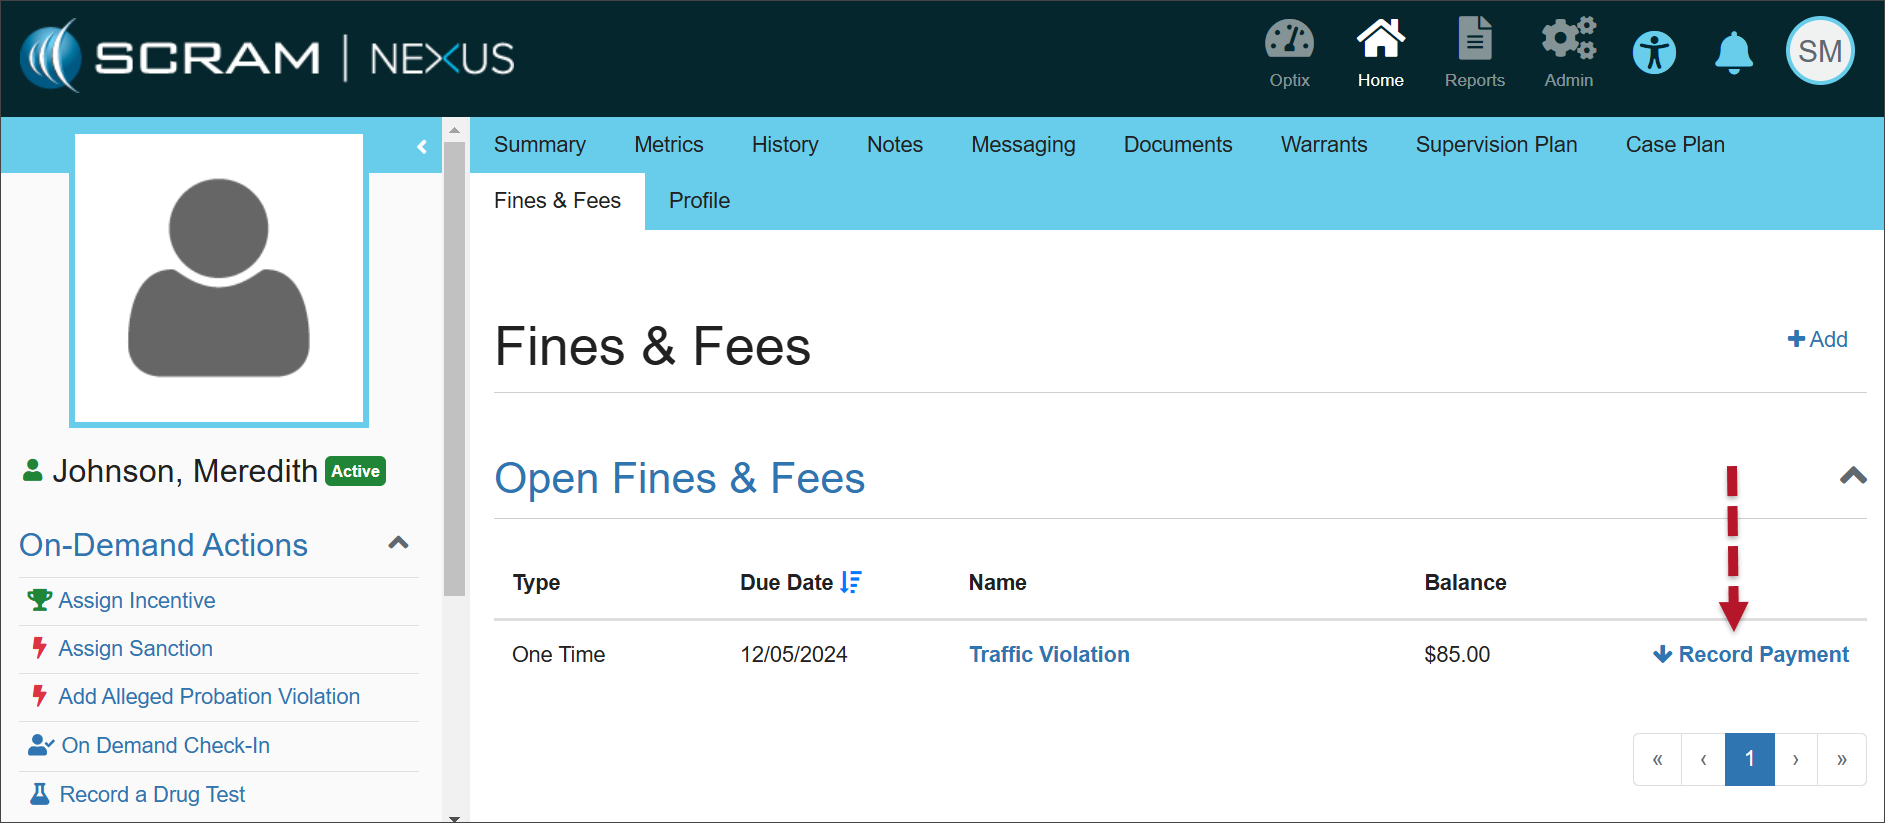Open the Traffic Violation fee link

pyautogui.click(x=1049, y=655)
